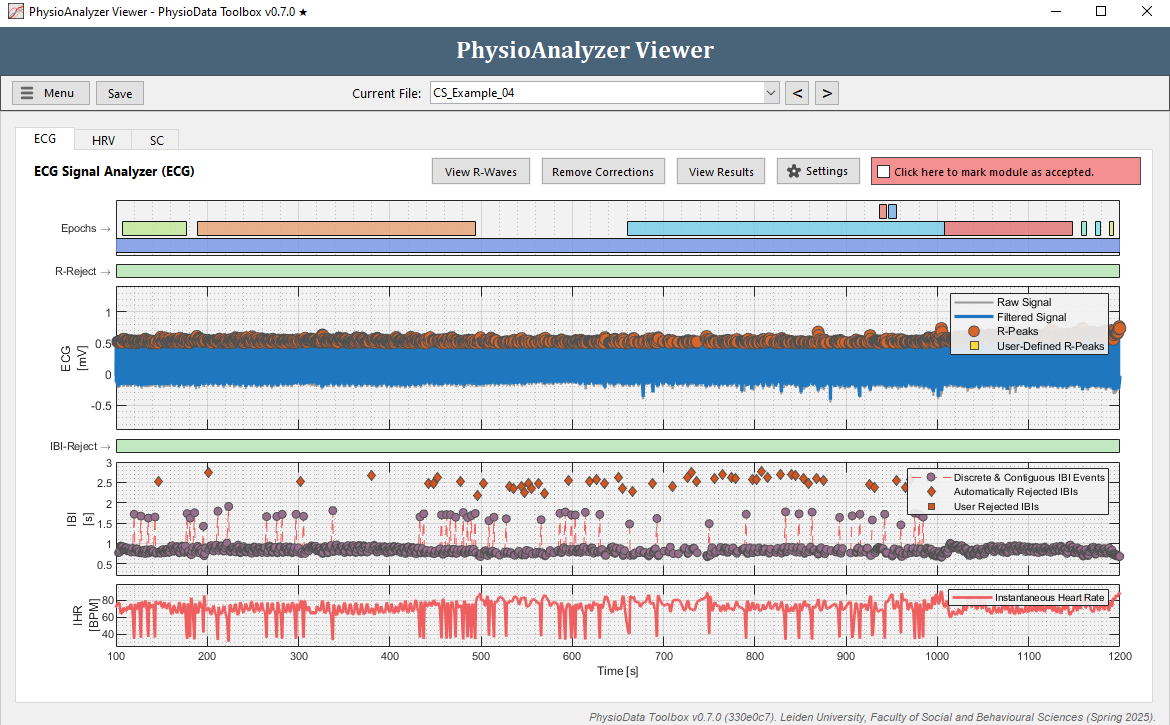Click the Epochs row label

(x=78, y=228)
